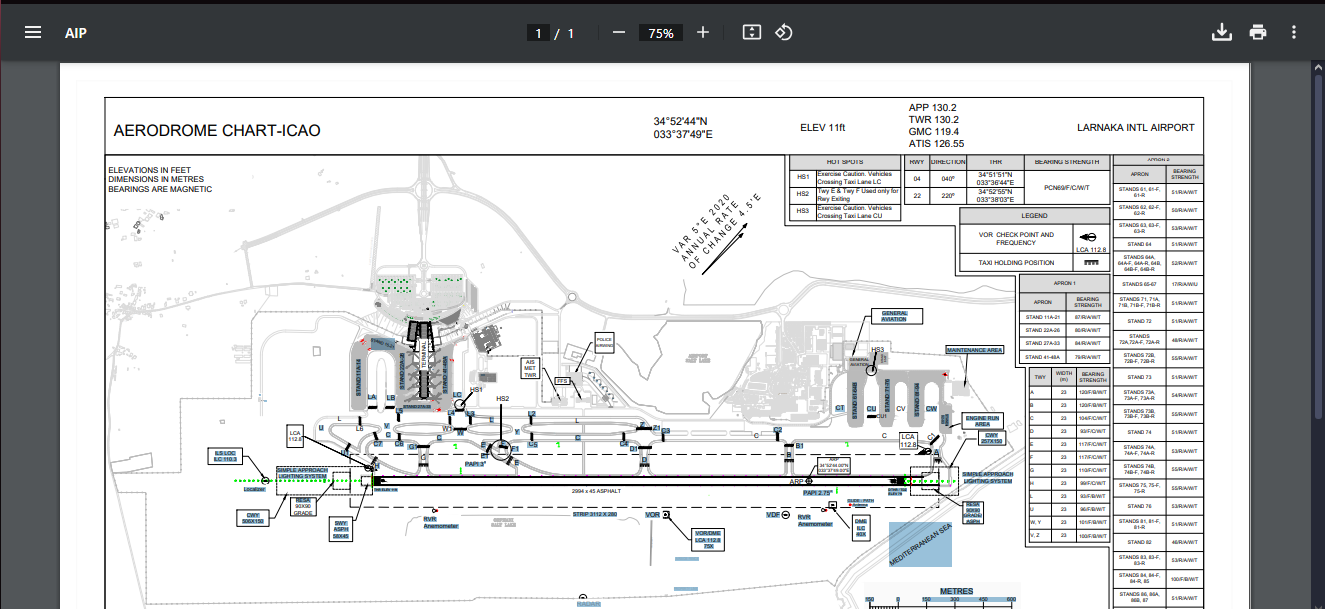Click the 75% zoom level field
1325x609 pixels.
661,33
